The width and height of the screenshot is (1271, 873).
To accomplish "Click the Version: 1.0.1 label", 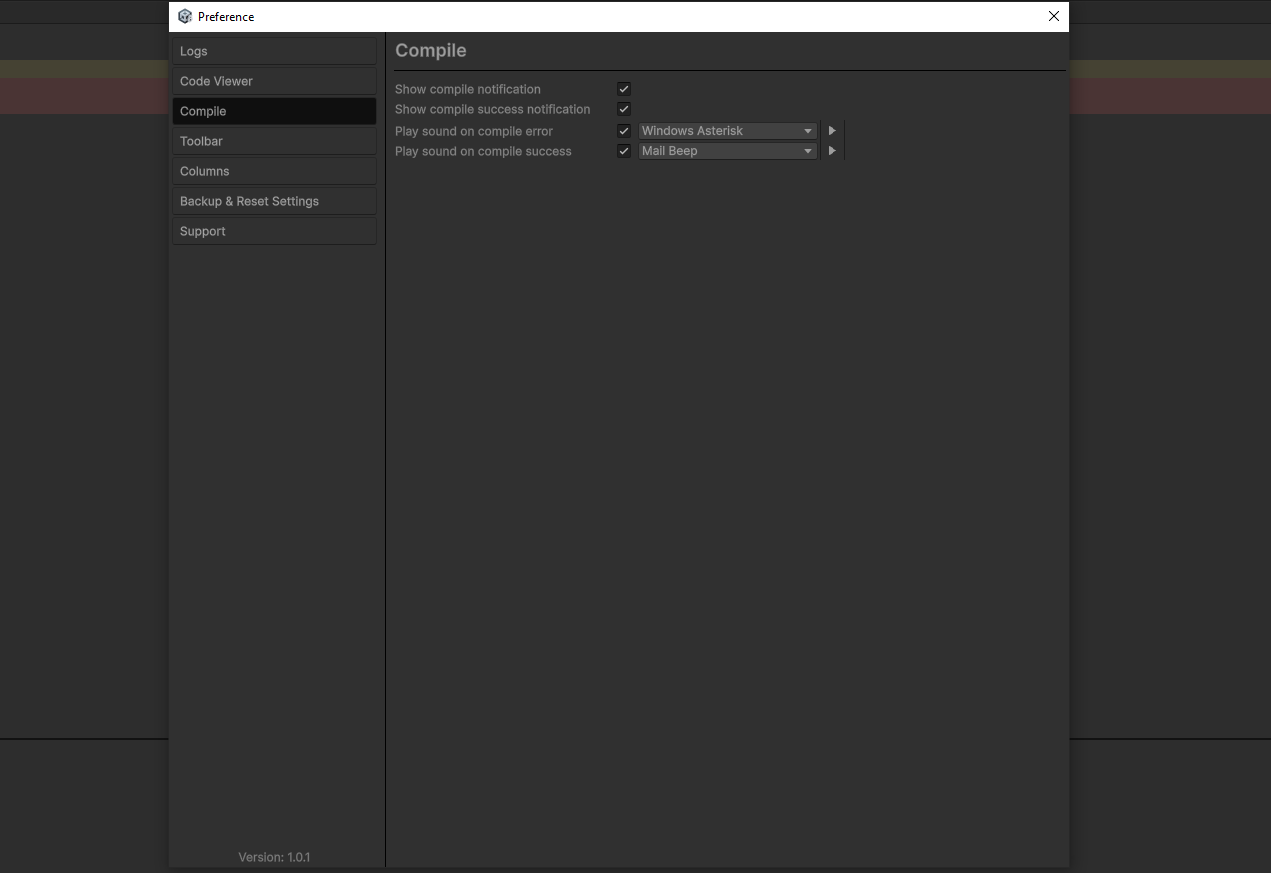I will pyautogui.click(x=274, y=857).
